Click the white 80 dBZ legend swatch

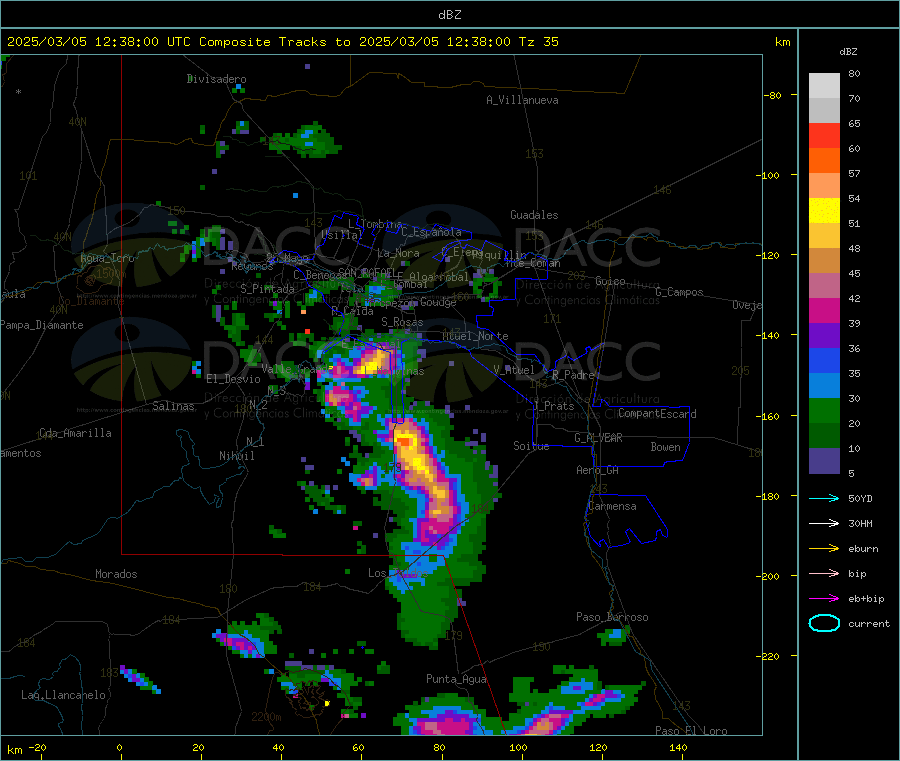(824, 86)
